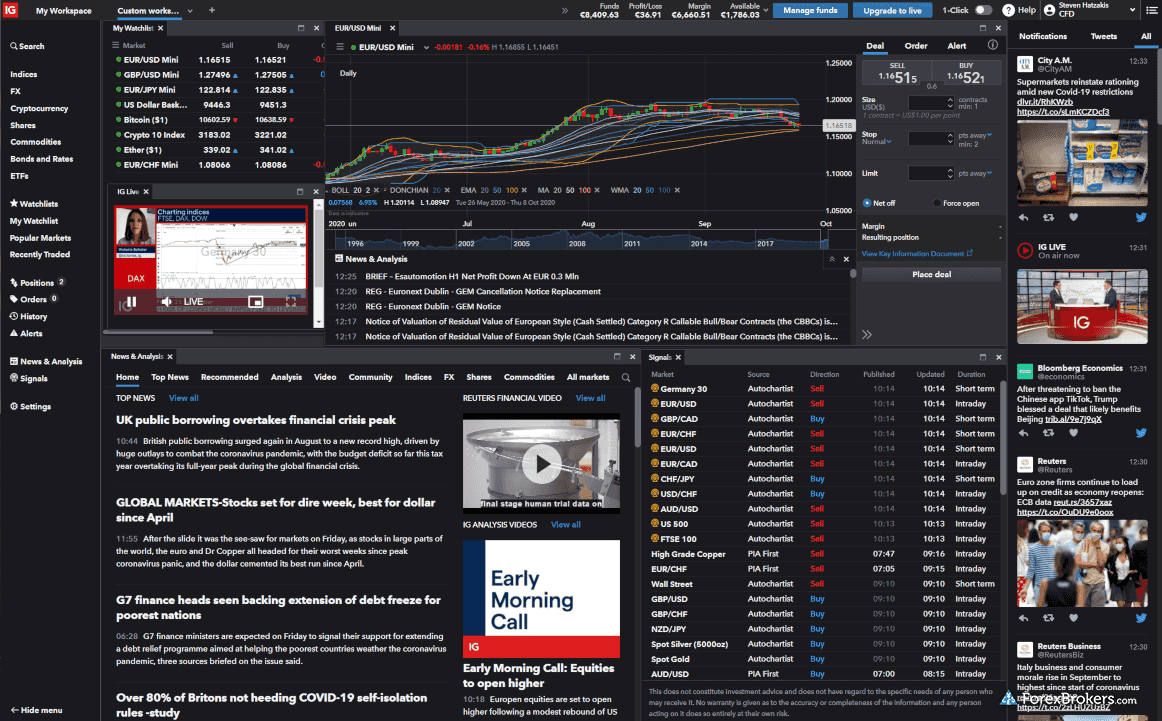This screenshot has width=1162, height=721.
Task: Click the BUY price button
Action: (x=966, y=73)
